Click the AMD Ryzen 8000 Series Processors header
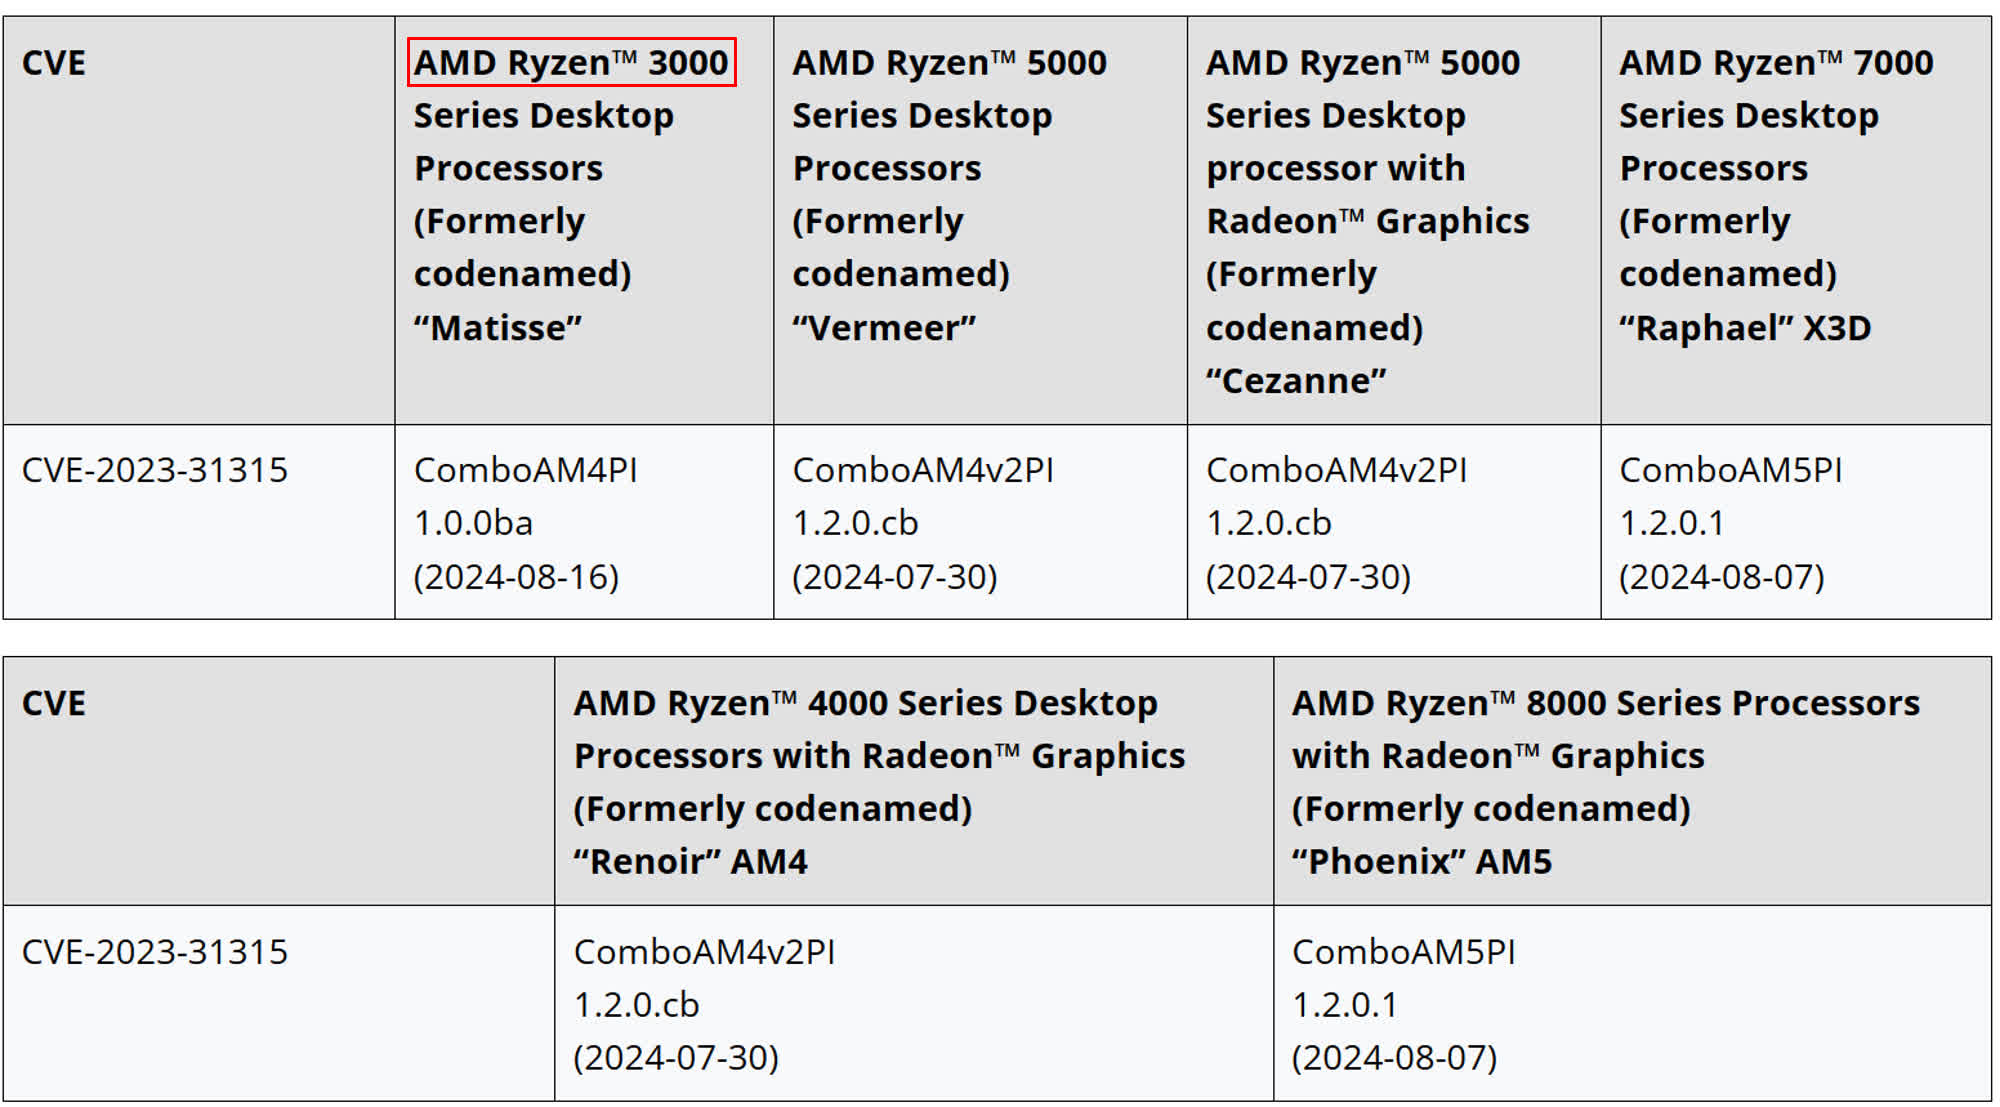The image size is (2000, 1107). (x=1605, y=703)
